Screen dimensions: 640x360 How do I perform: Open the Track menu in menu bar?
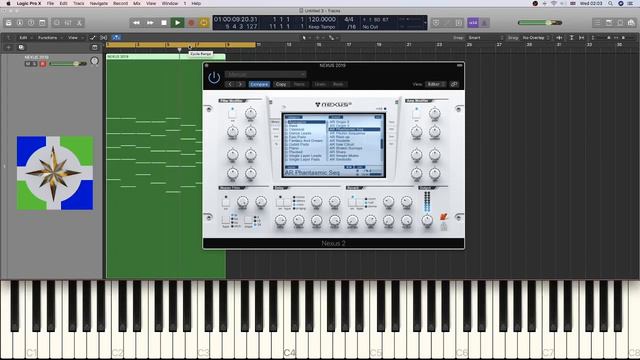(79, 3)
